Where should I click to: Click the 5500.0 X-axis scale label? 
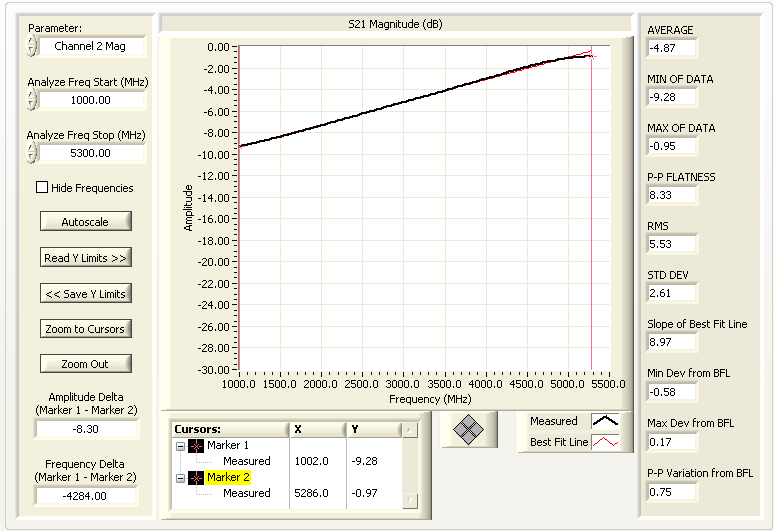point(609,384)
